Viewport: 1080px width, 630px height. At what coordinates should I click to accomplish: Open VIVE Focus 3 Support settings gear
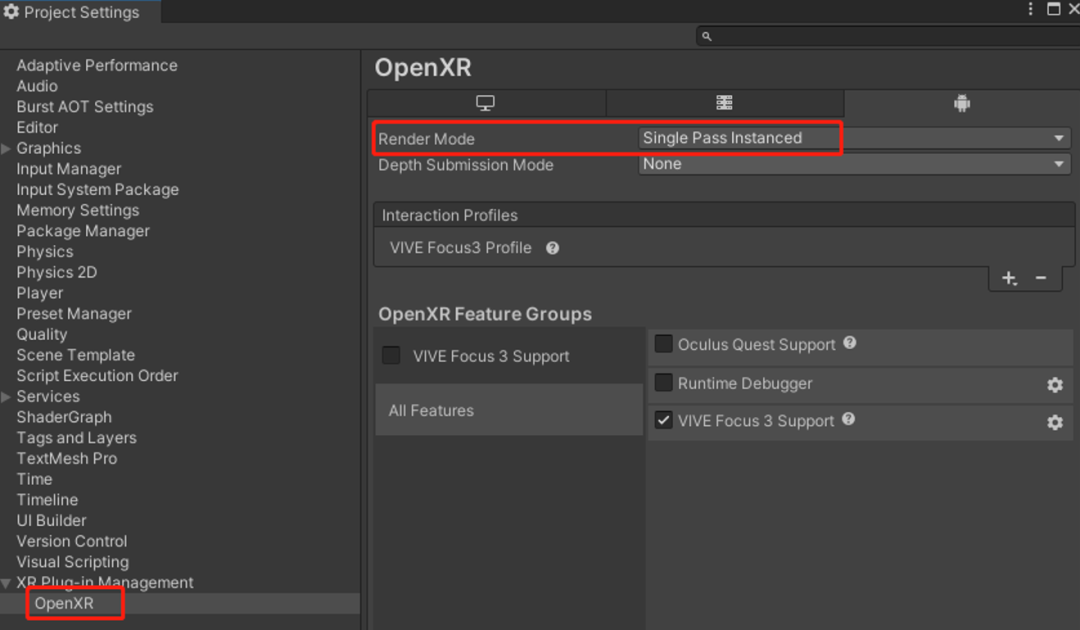pos(1055,422)
